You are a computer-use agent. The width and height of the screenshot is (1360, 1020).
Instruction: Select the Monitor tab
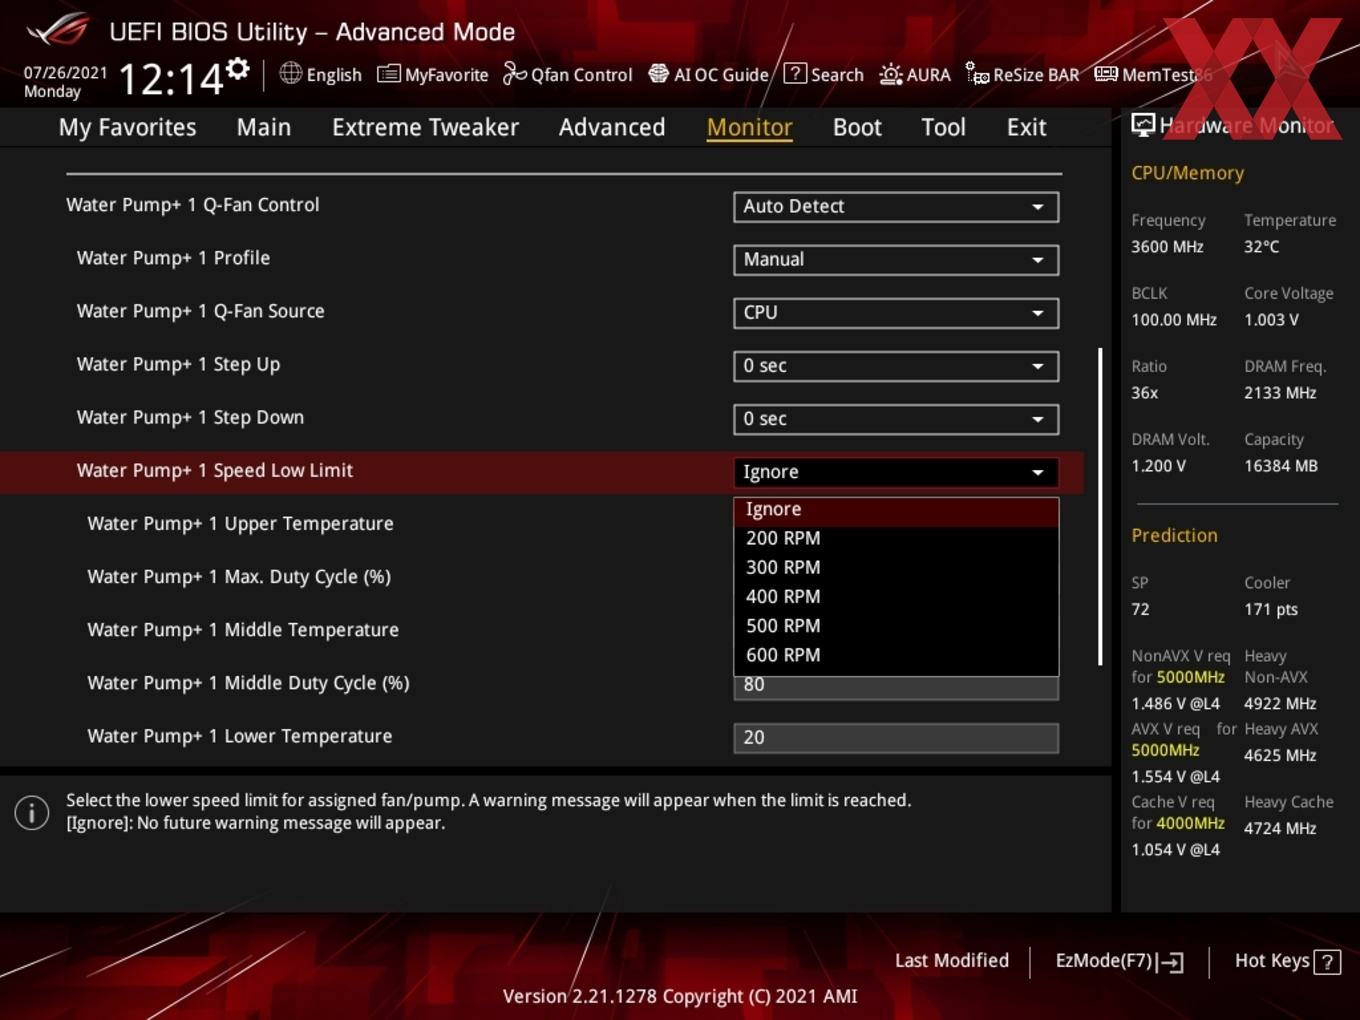coord(749,127)
